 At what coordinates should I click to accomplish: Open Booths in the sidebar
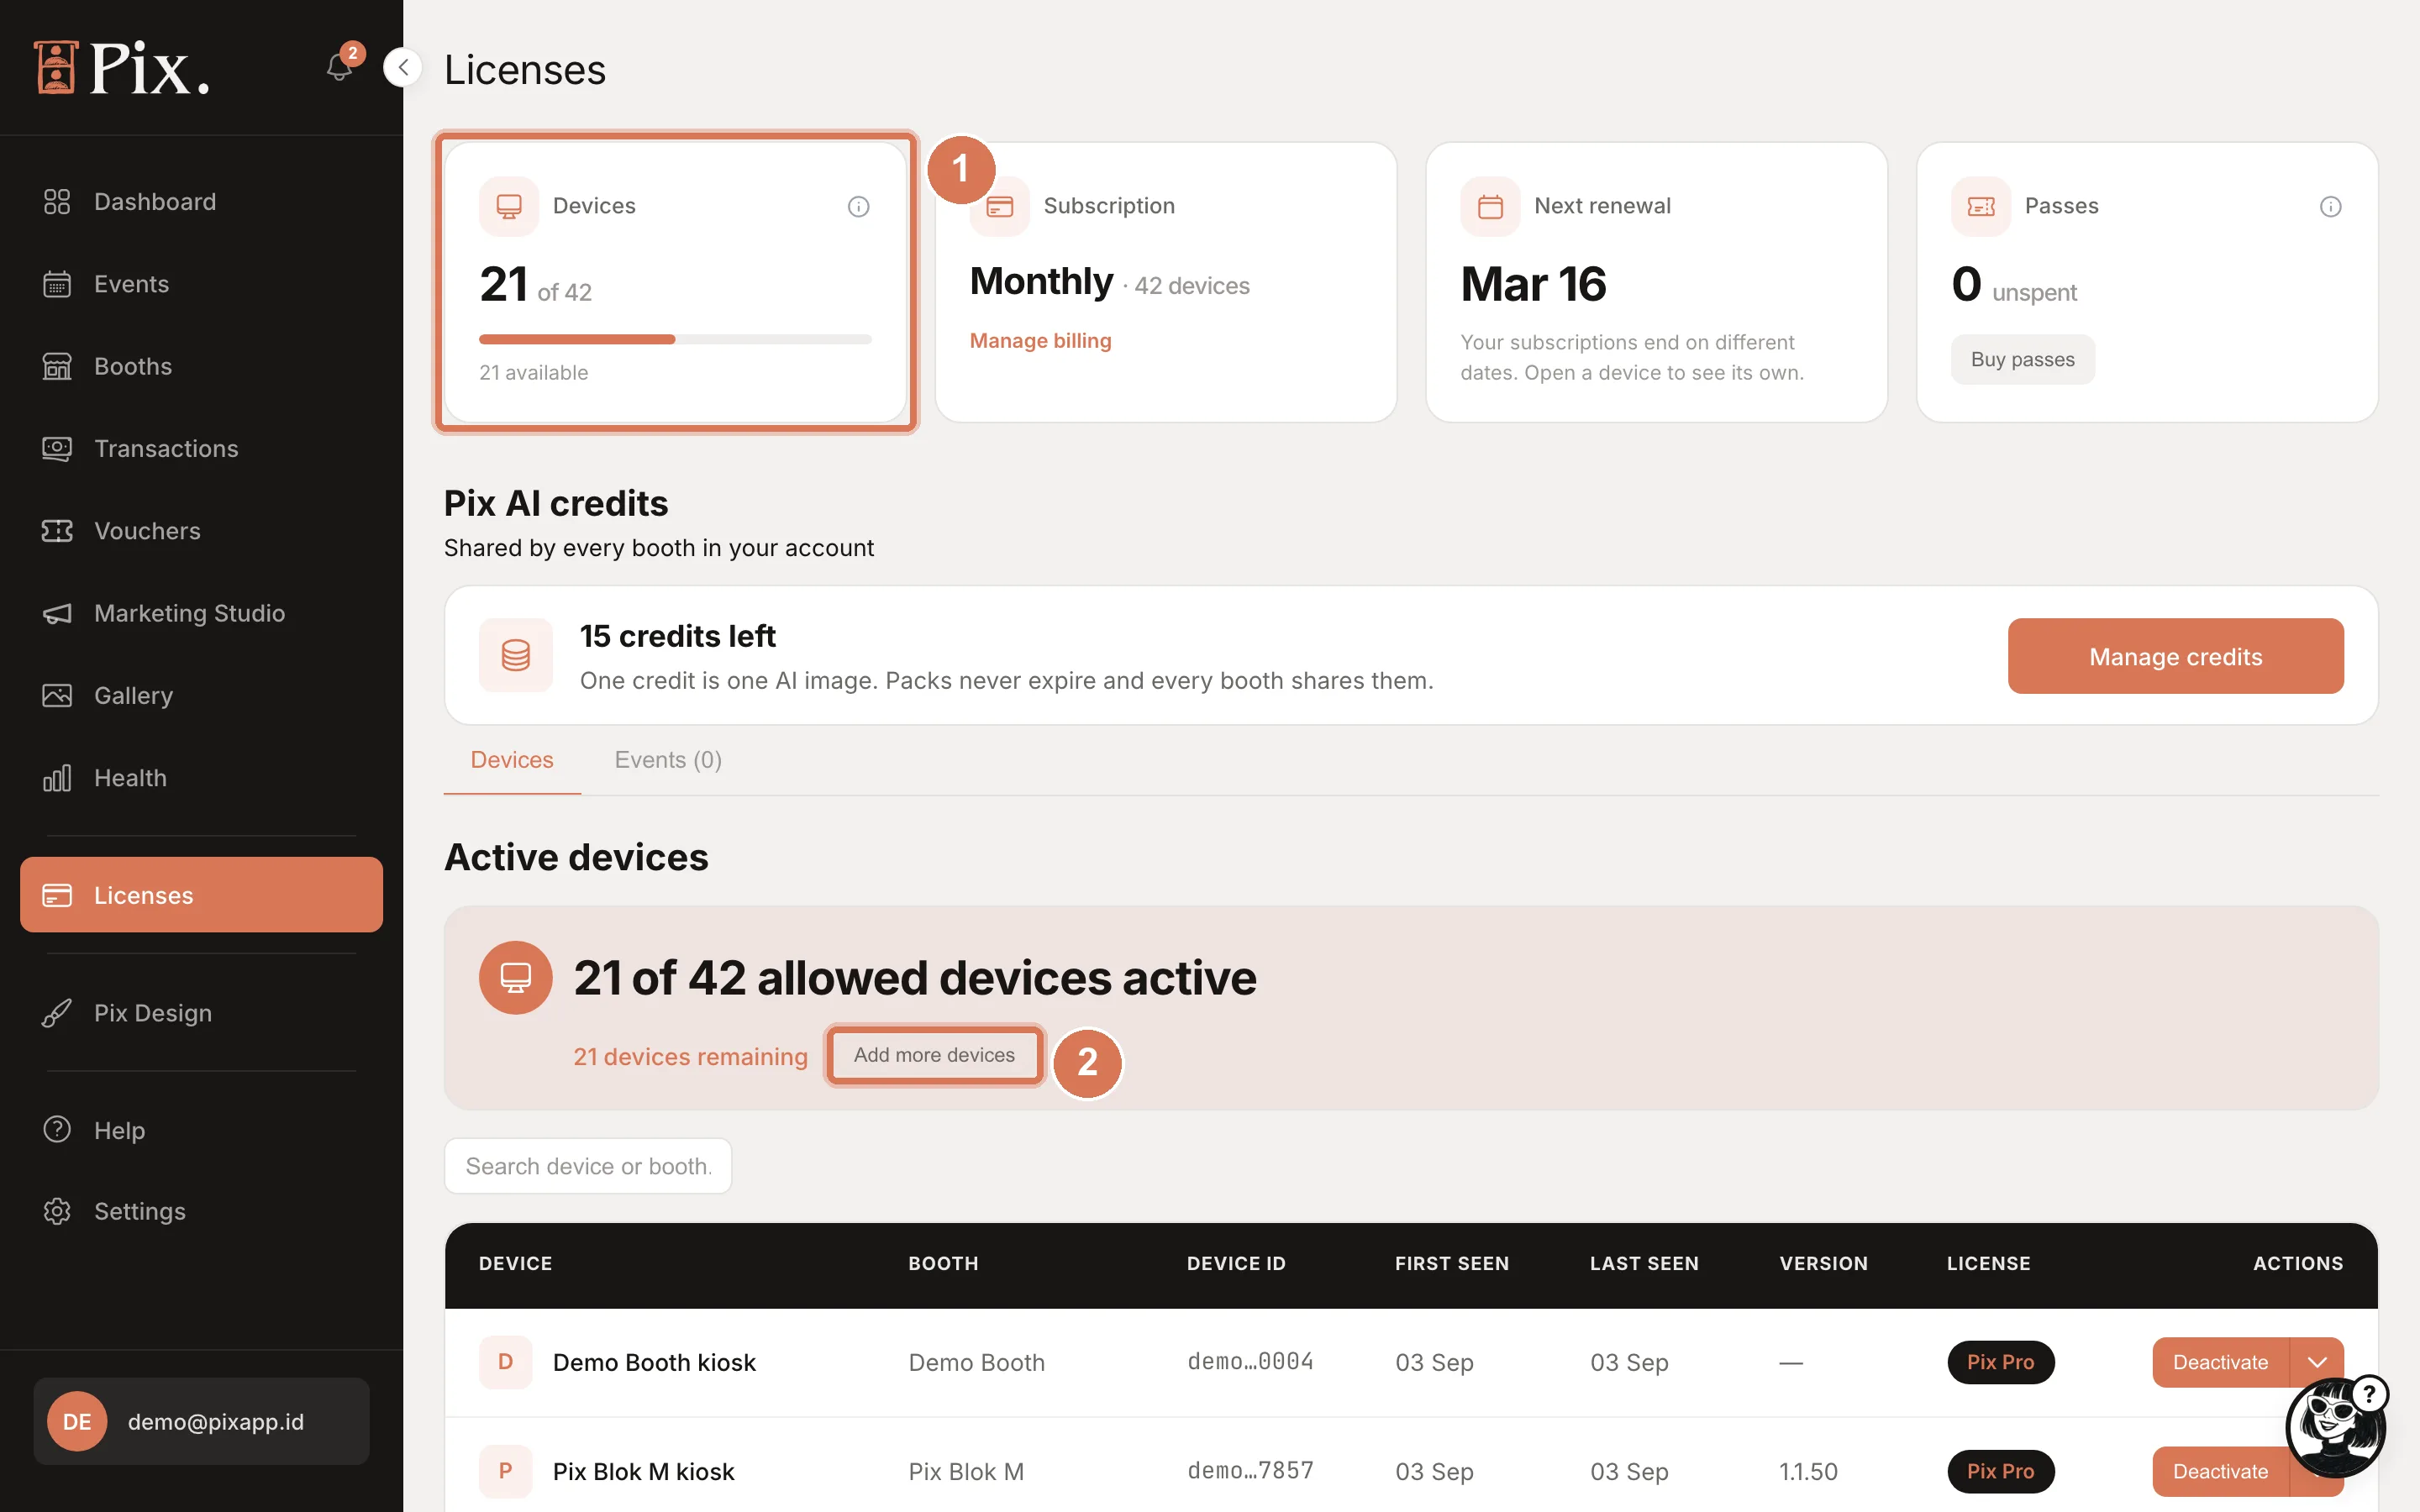(x=201, y=366)
